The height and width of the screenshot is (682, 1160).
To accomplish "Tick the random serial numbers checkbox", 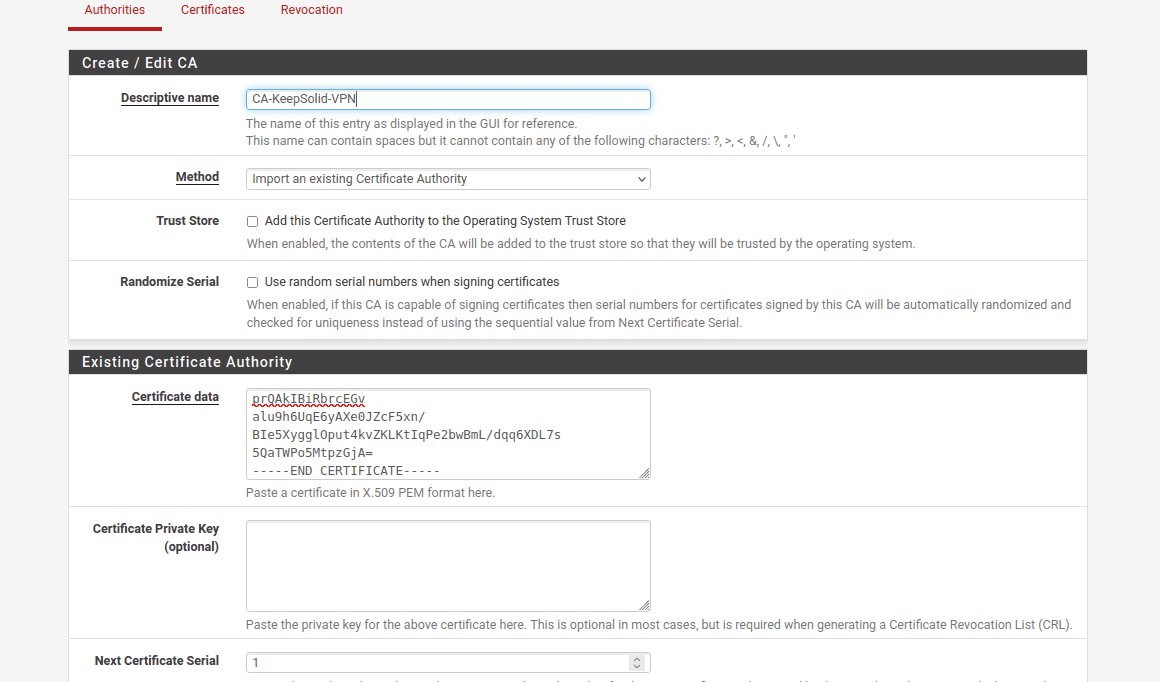I will click(x=253, y=282).
